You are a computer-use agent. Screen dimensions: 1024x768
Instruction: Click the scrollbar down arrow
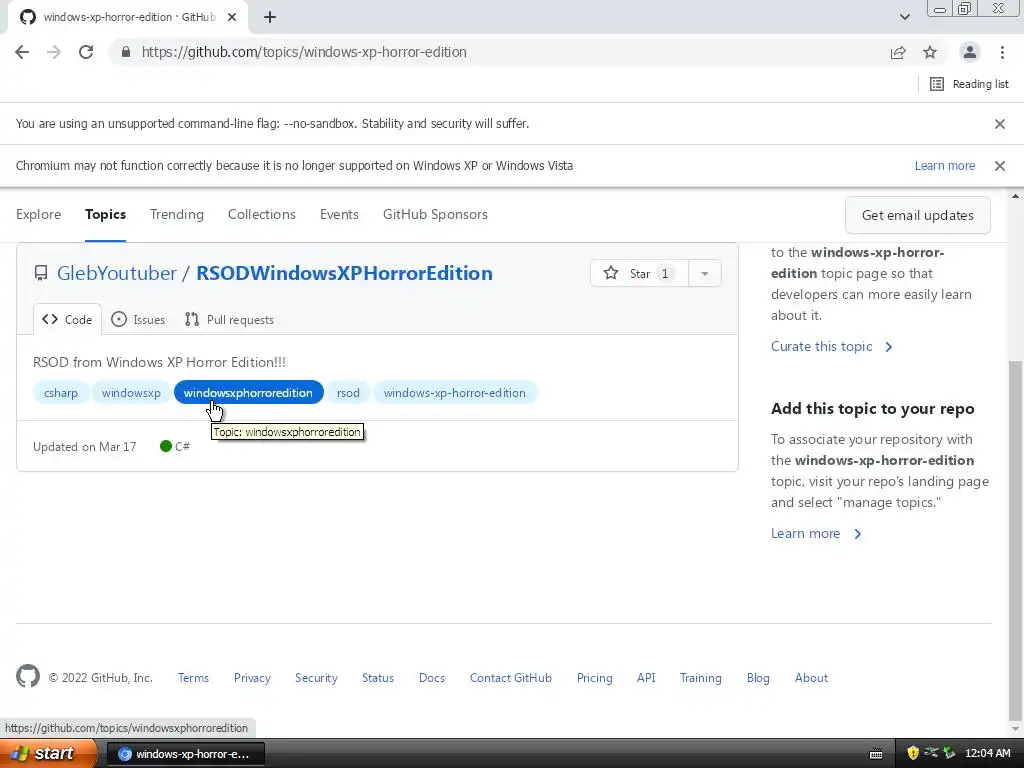pos(1016,729)
